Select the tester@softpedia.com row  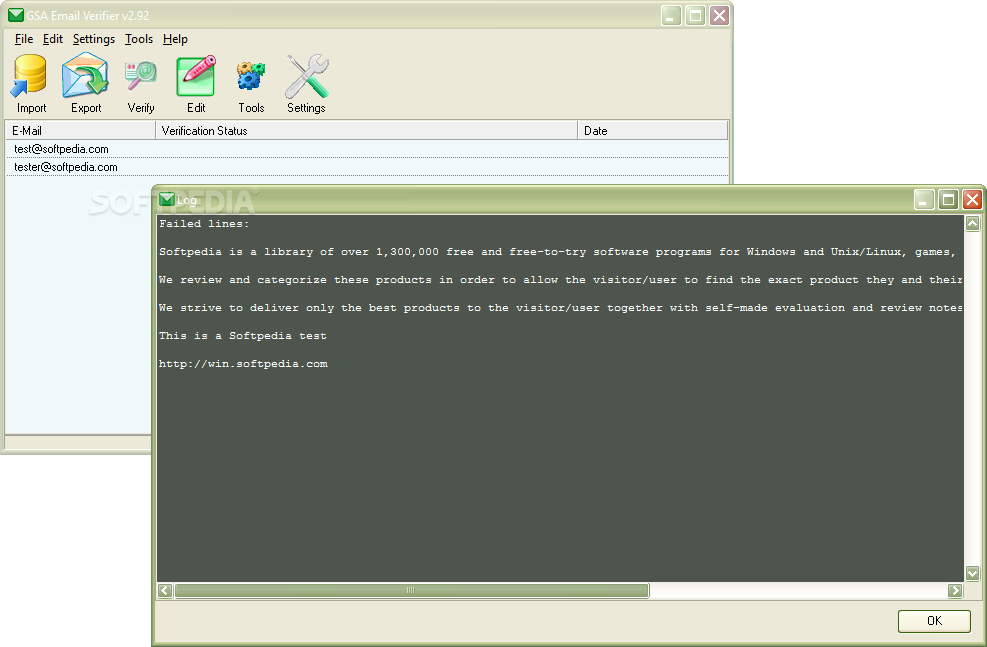point(367,167)
